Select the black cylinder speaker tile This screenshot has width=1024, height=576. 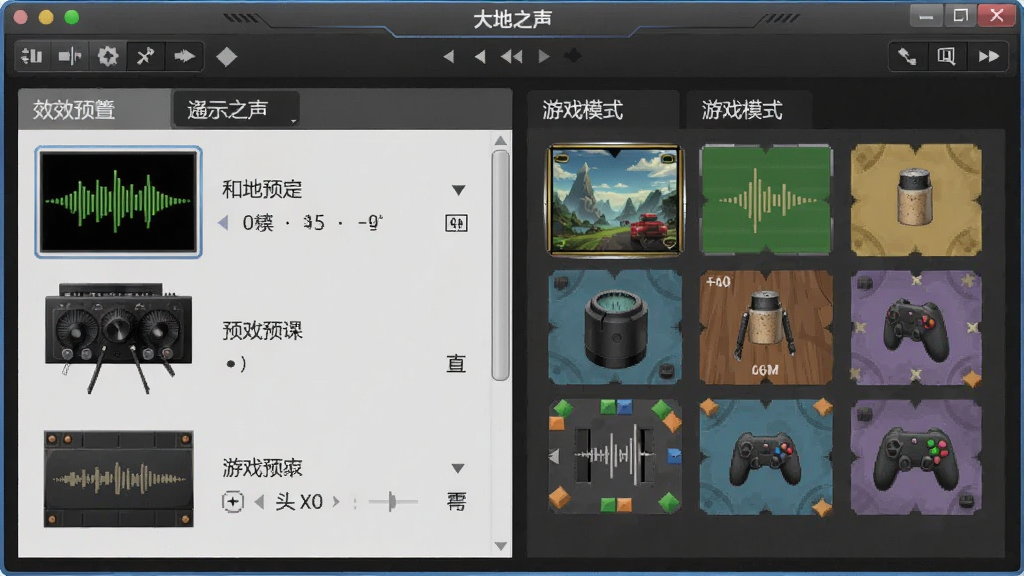click(x=615, y=327)
